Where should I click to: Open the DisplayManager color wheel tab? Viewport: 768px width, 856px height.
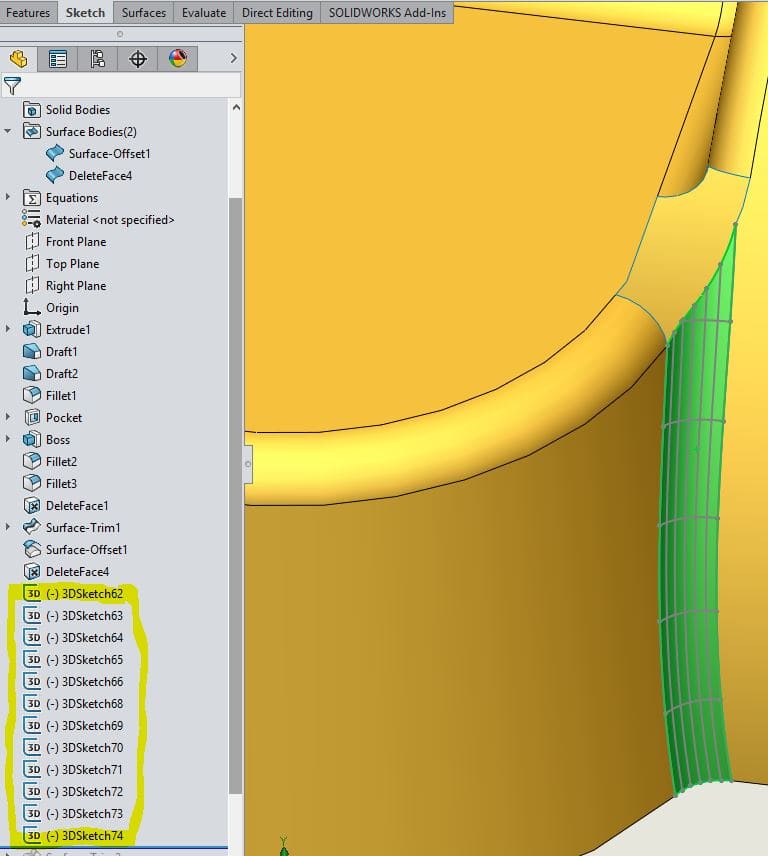pyautogui.click(x=178, y=59)
